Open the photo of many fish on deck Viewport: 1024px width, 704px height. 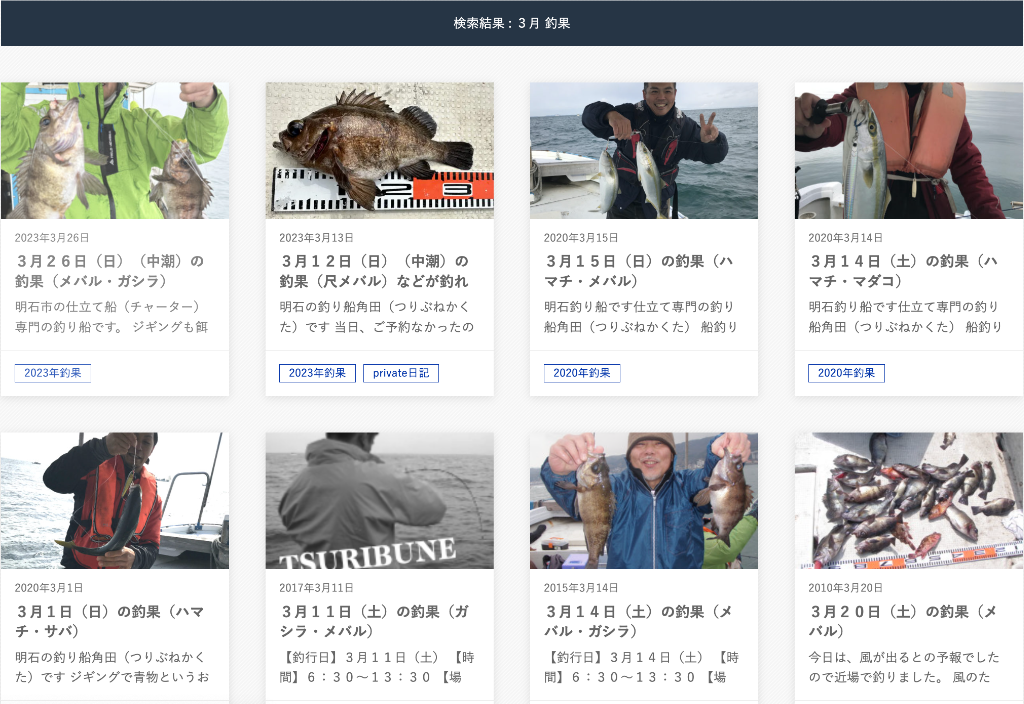click(908, 500)
